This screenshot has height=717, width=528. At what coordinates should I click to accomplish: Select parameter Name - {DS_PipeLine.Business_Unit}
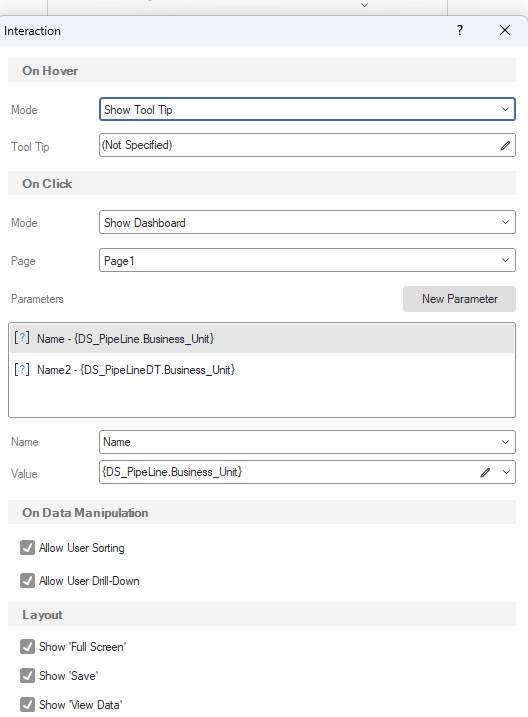pos(262,338)
